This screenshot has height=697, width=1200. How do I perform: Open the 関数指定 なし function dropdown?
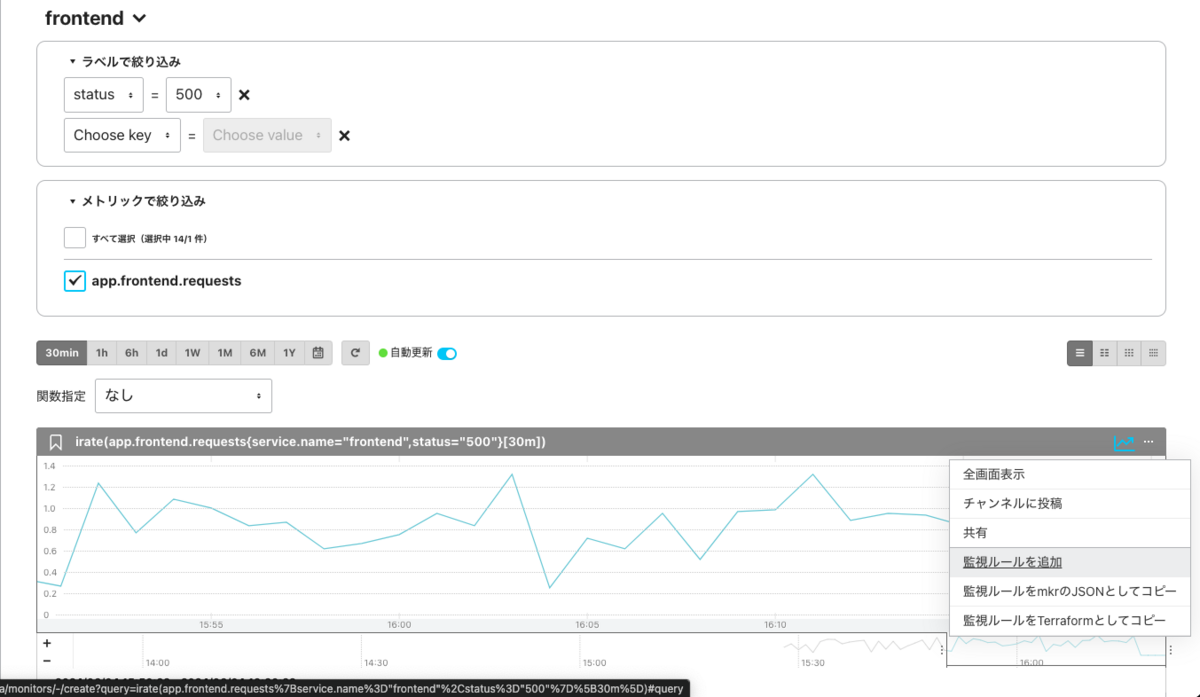(x=183, y=396)
